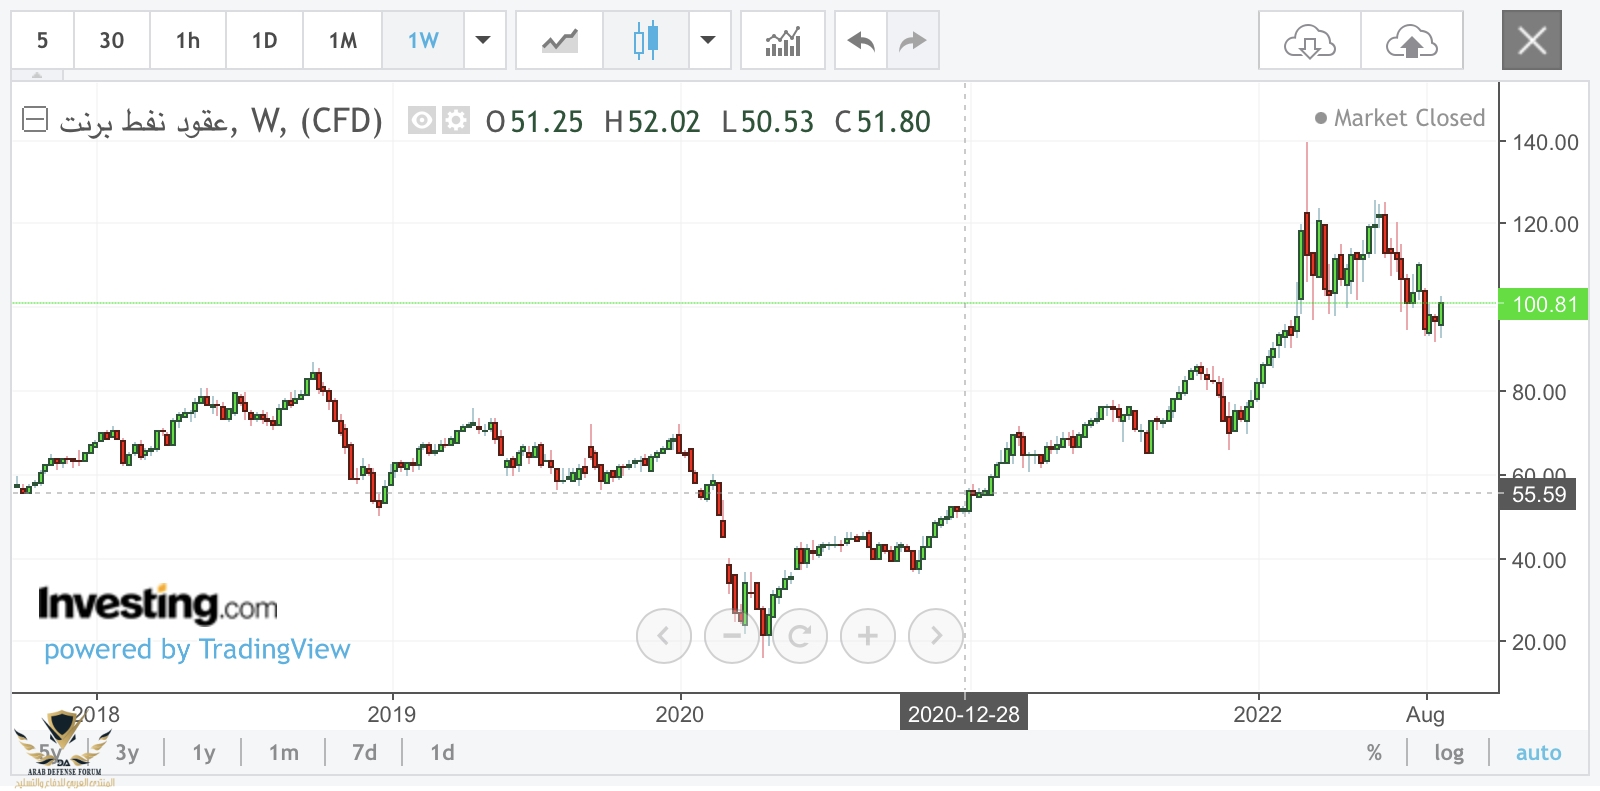Toggle log scale mode

pos(1448,752)
